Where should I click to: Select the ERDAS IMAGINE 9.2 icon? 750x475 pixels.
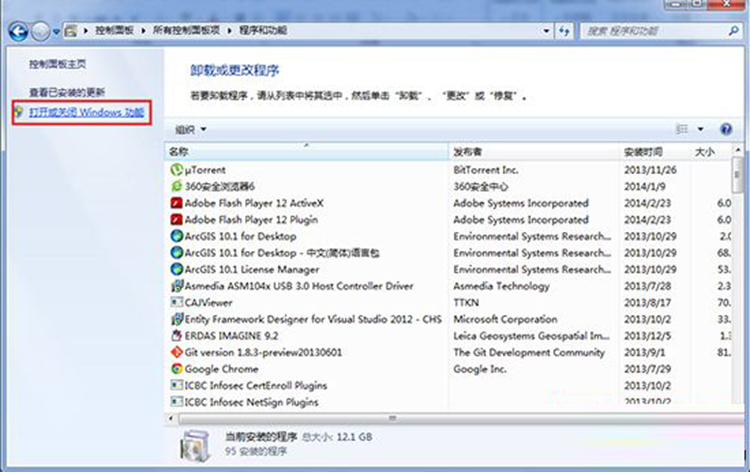click(x=176, y=336)
